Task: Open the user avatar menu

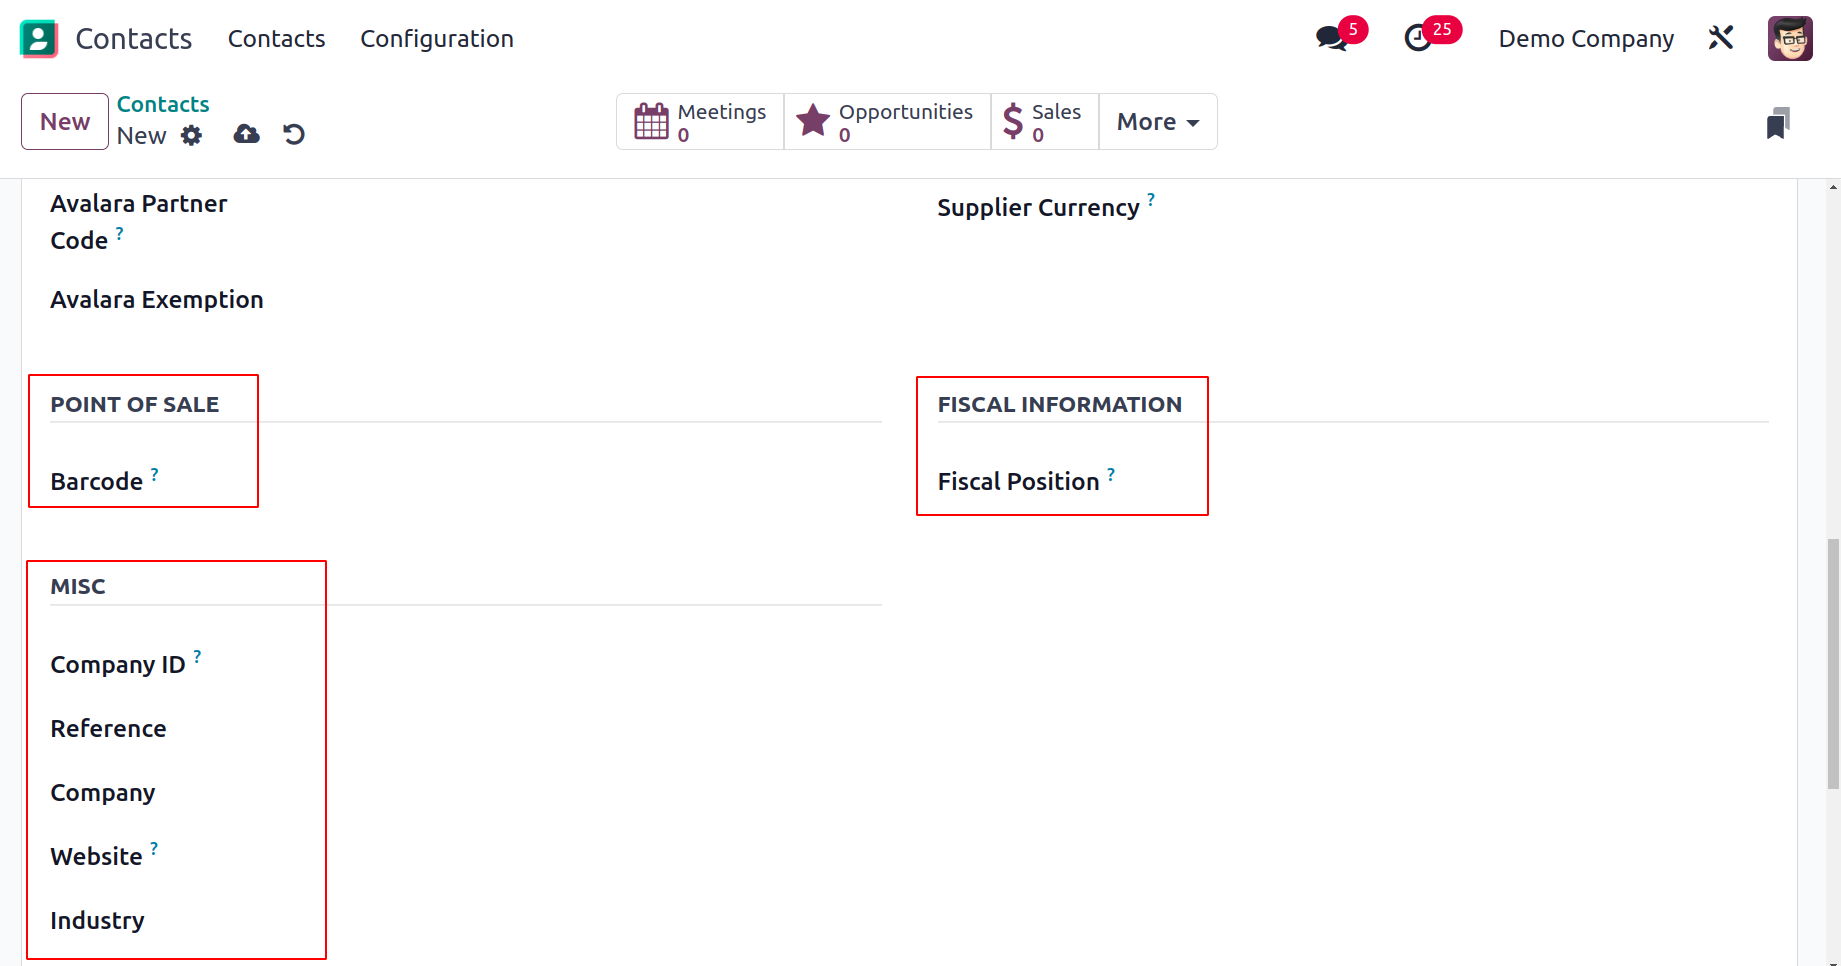Action: point(1790,39)
